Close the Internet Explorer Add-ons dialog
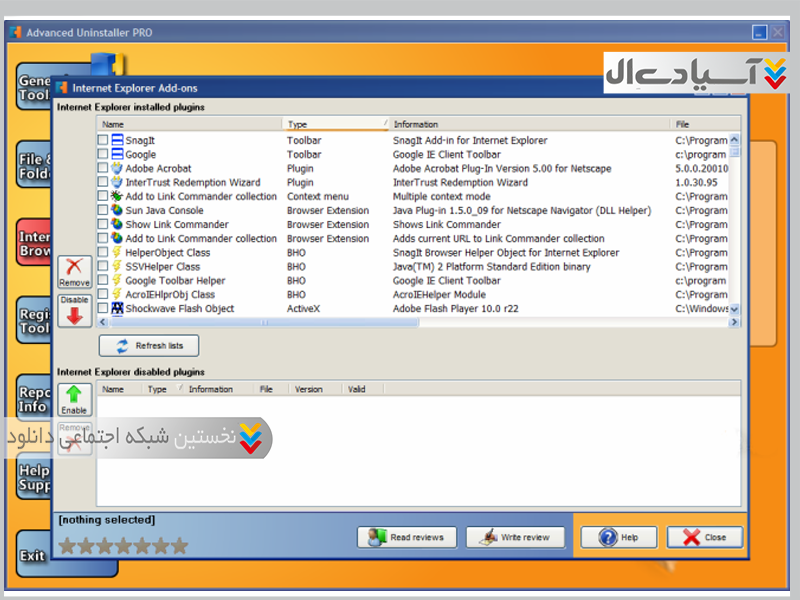 click(705, 537)
